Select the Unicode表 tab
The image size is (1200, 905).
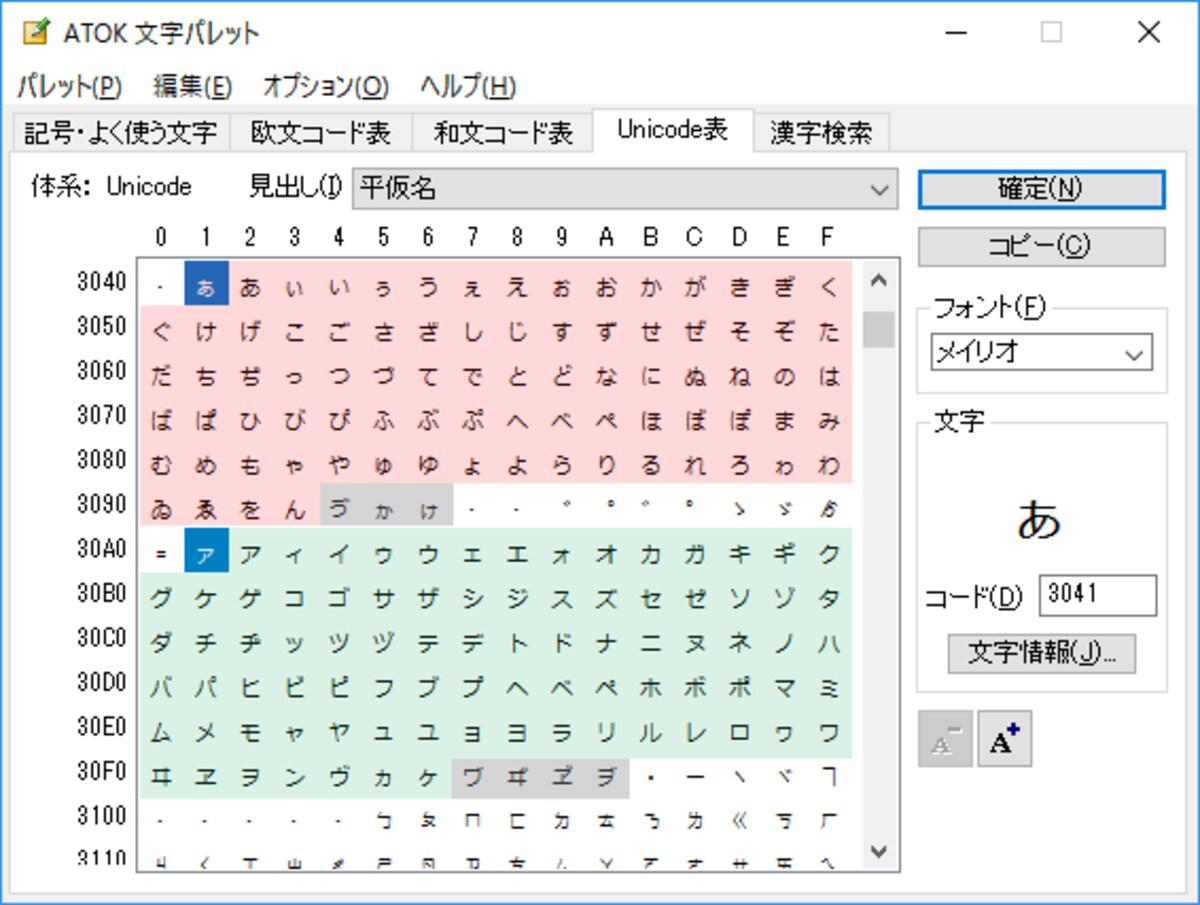tap(672, 130)
